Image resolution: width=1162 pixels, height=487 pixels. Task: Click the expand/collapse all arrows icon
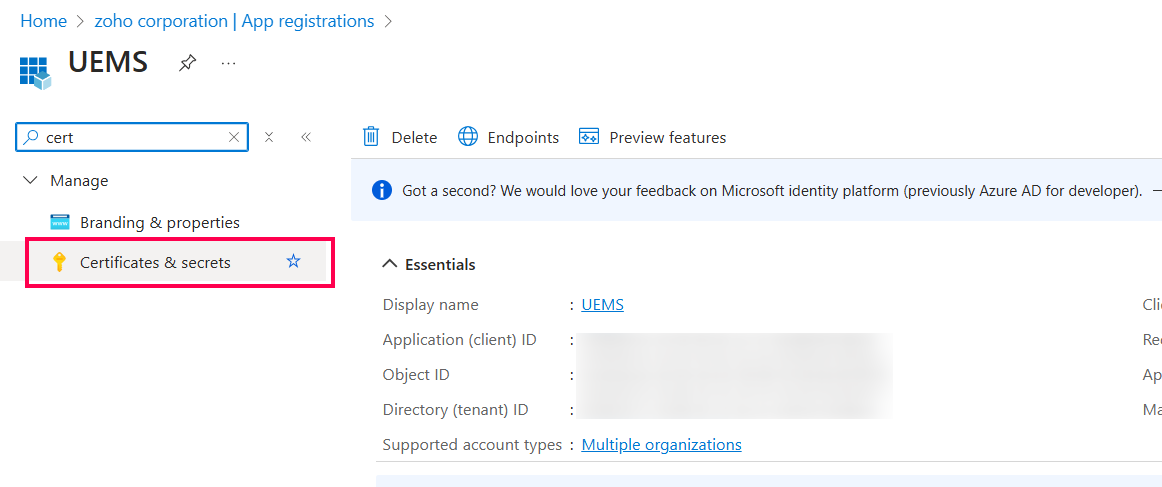click(x=269, y=137)
